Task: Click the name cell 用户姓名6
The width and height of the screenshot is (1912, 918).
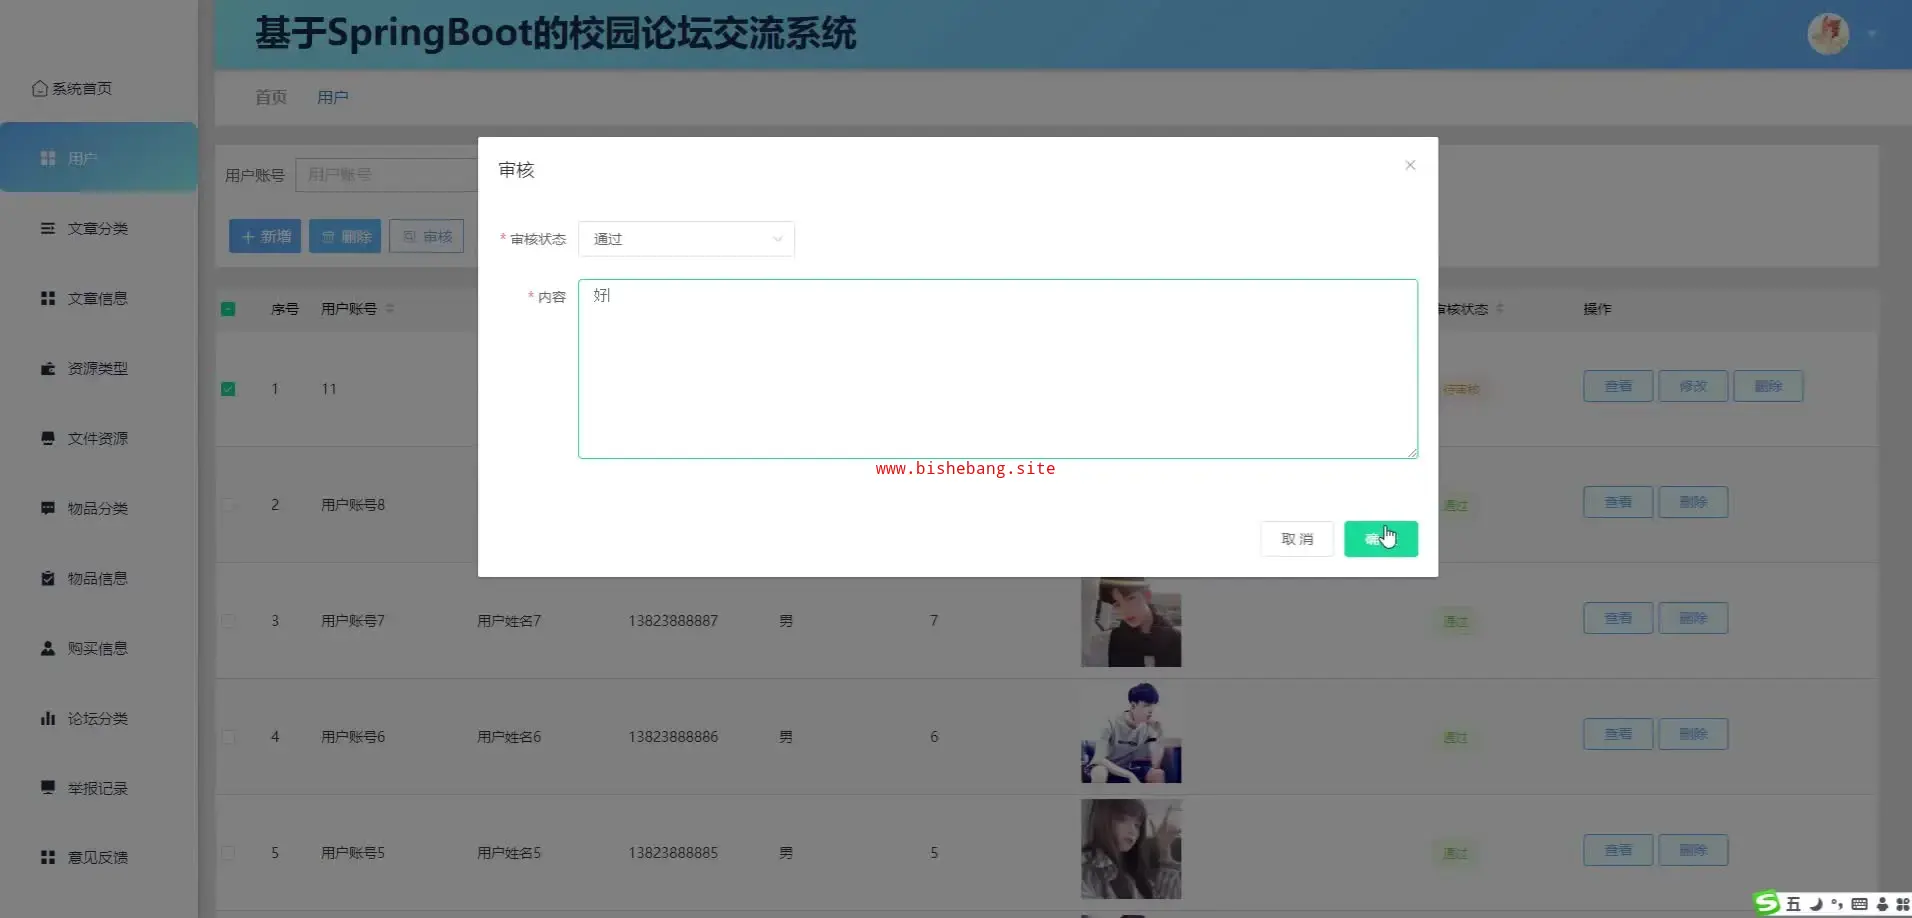Action: point(509,737)
